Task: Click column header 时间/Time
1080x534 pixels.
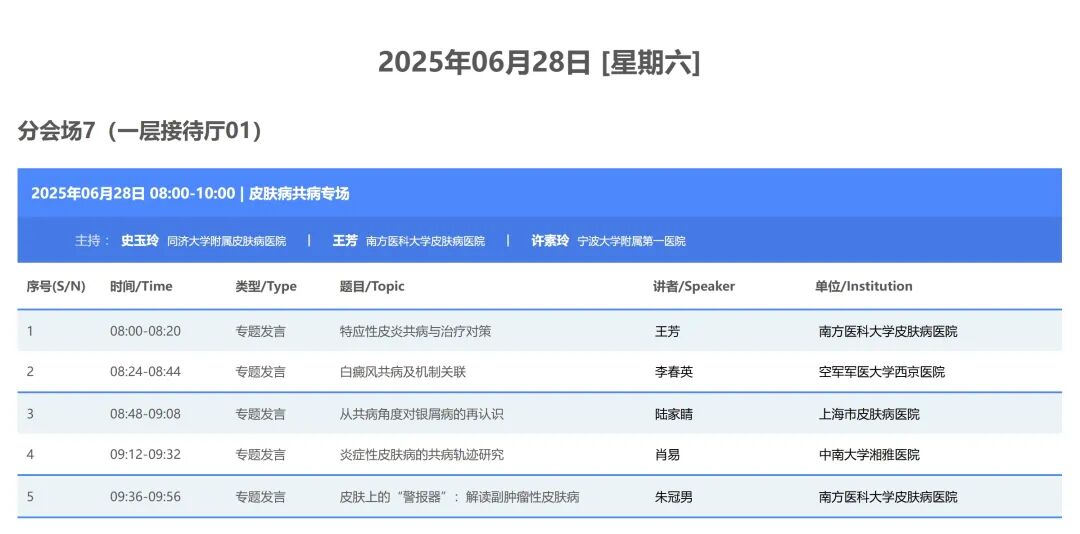Action: (x=141, y=287)
